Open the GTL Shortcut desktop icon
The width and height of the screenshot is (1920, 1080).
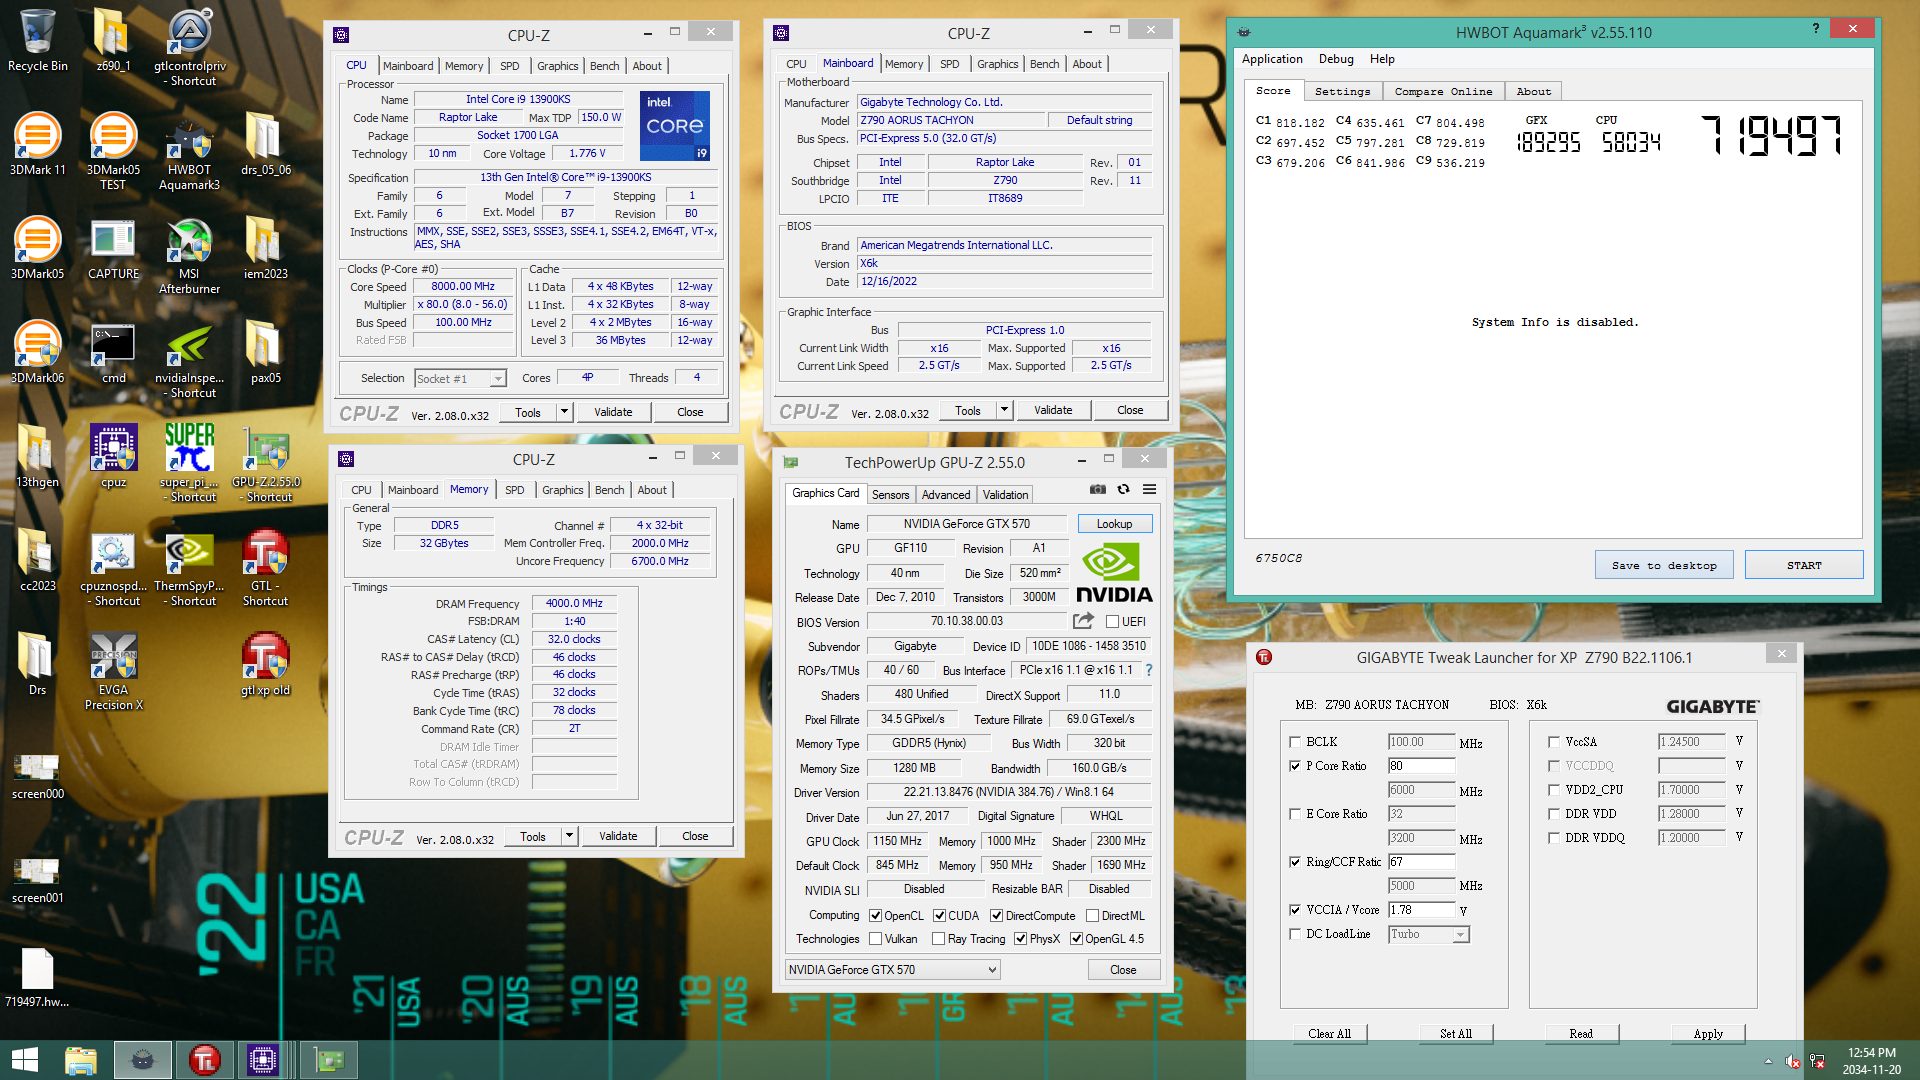tap(265, 568)
